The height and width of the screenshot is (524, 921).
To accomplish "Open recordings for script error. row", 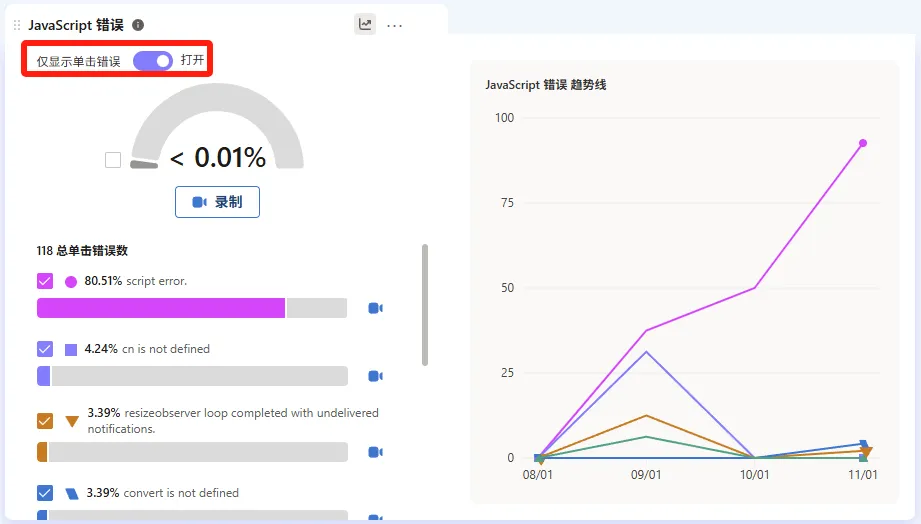I will coord(375,308).
